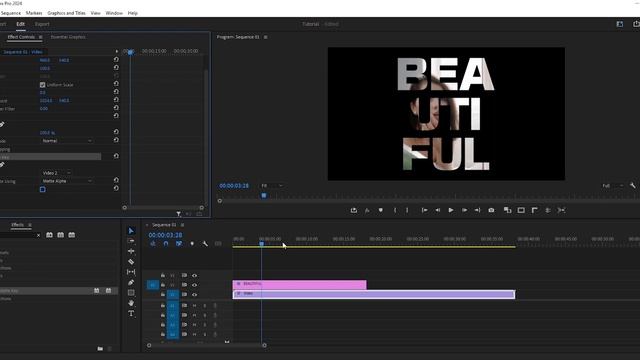The image size is (640, 360).
Task: Open the Effects panel menu
Action: pos(30,225)
